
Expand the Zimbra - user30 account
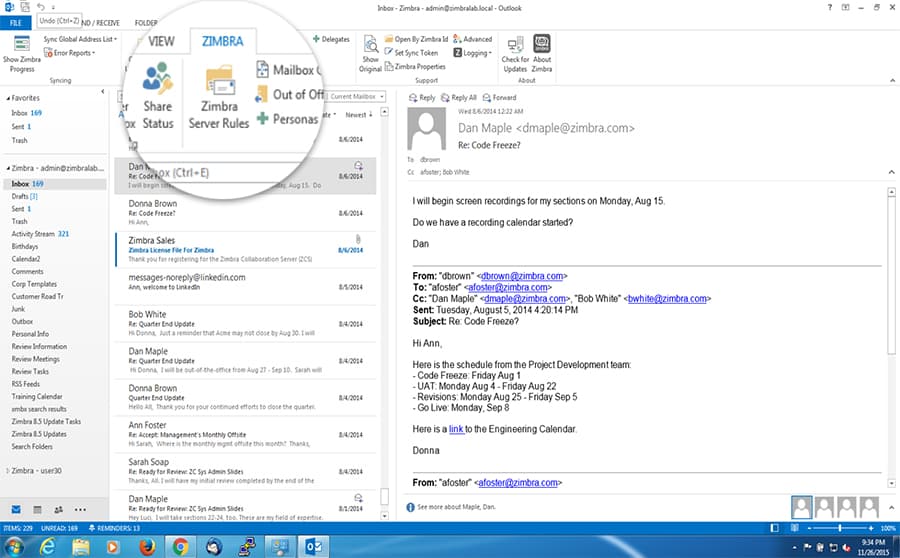pyautogui.click(x=7, y=471)
